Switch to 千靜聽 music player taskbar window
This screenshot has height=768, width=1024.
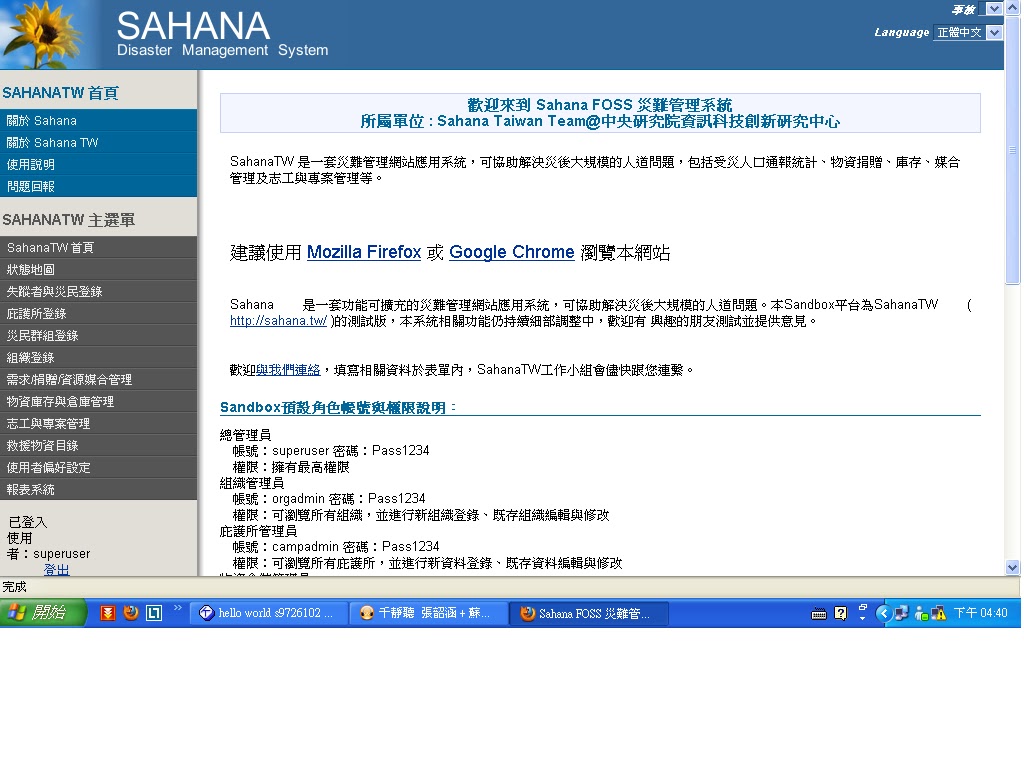[x=428, y=613]
